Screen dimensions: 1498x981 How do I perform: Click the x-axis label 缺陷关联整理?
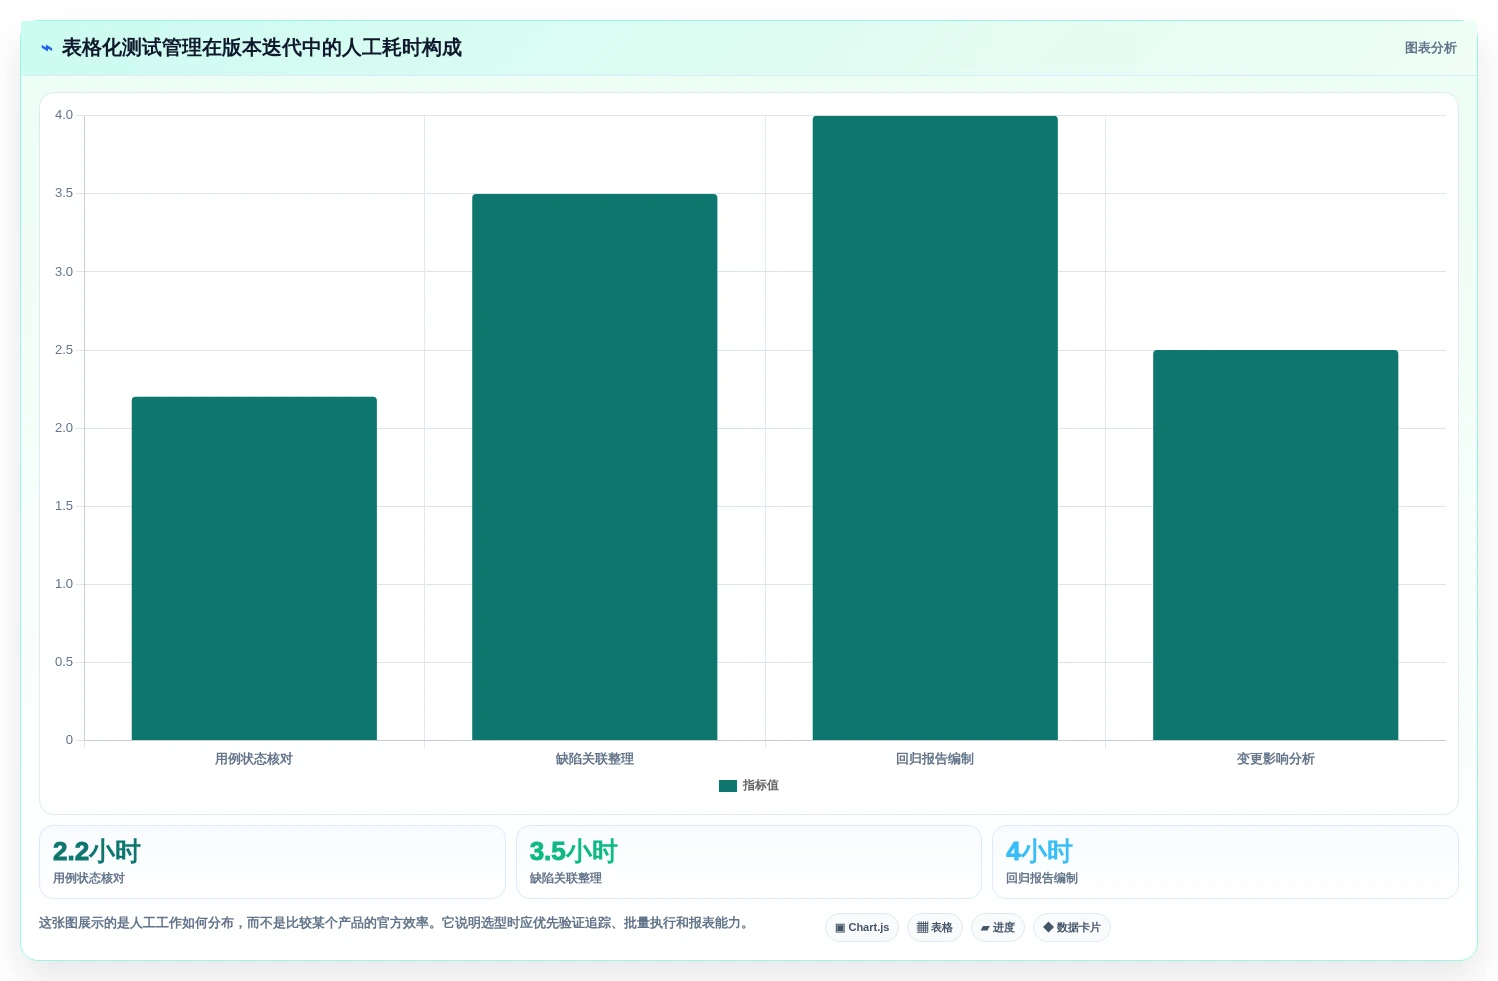[595, 759]
